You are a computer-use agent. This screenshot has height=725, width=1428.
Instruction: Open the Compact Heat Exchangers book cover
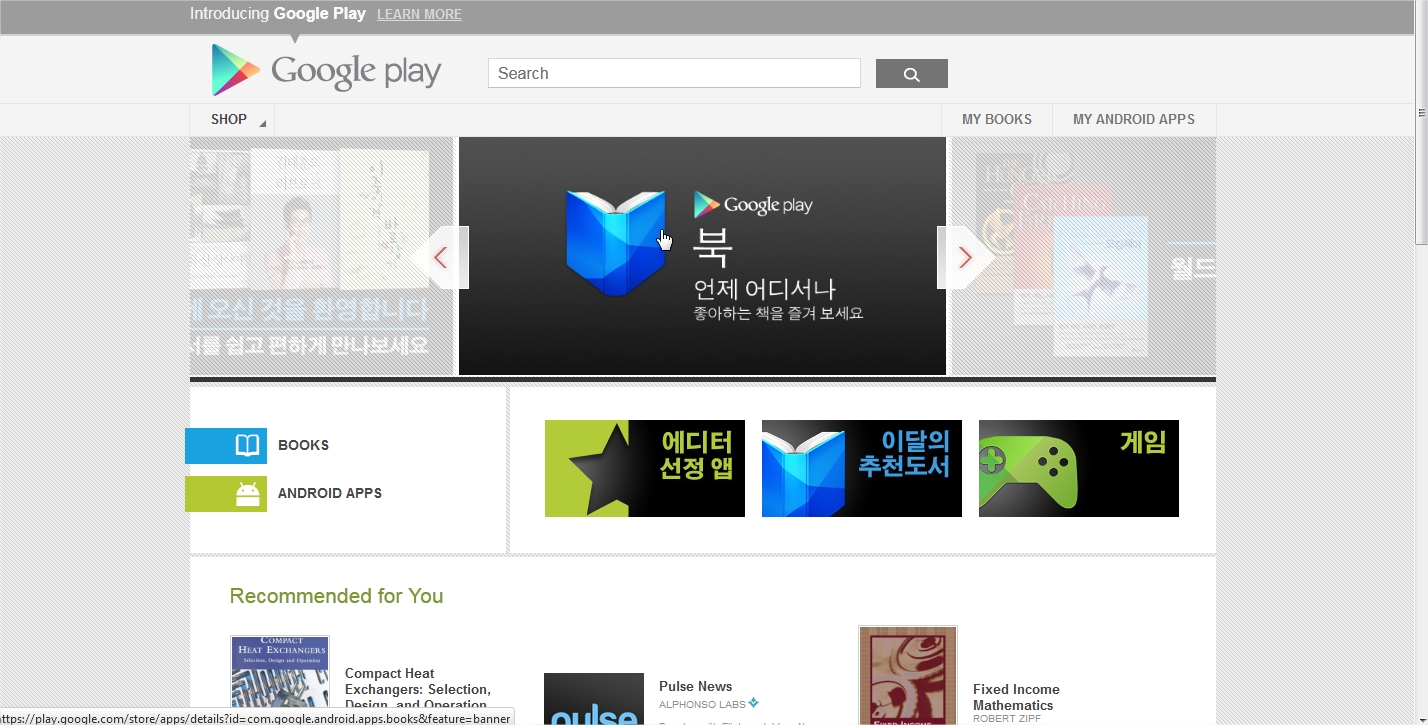[280, 680]
